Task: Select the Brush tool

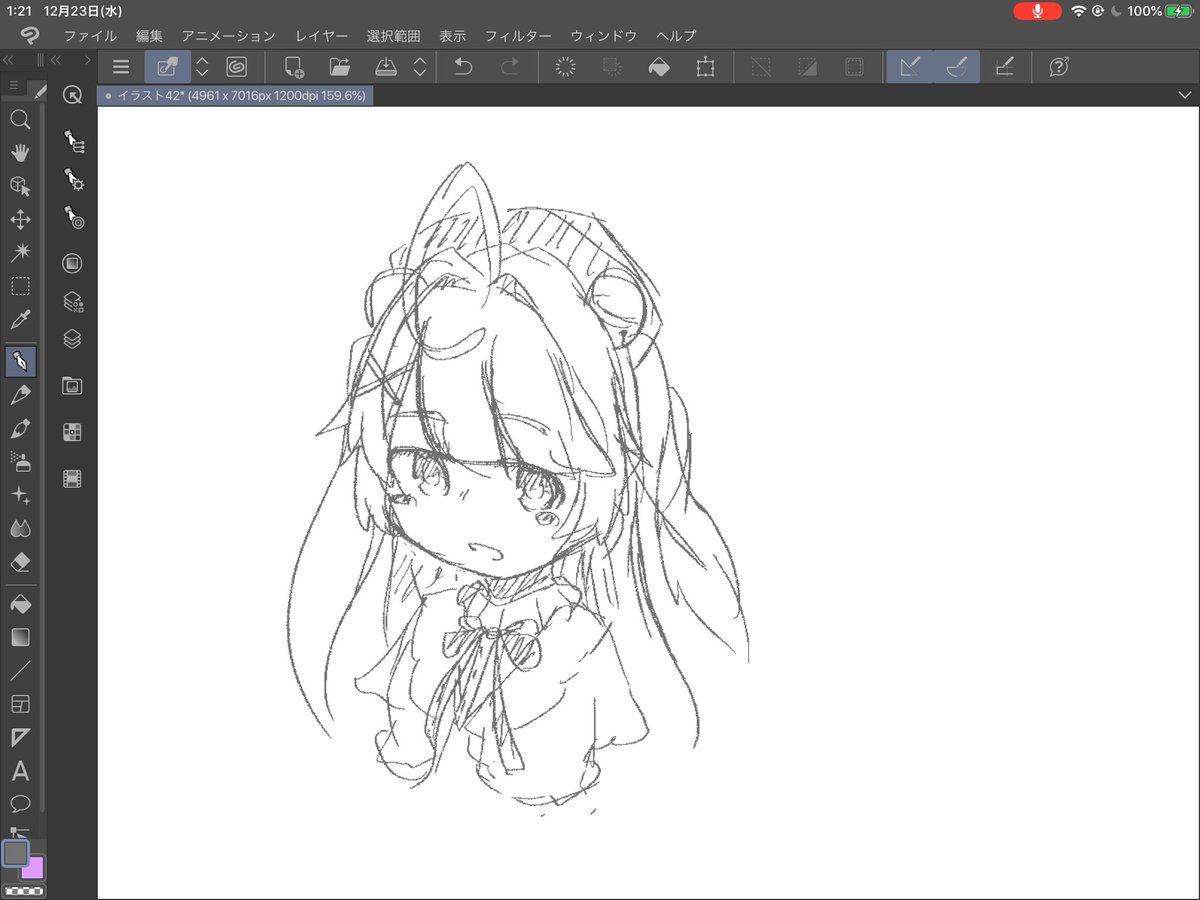Action: [20, 428]
